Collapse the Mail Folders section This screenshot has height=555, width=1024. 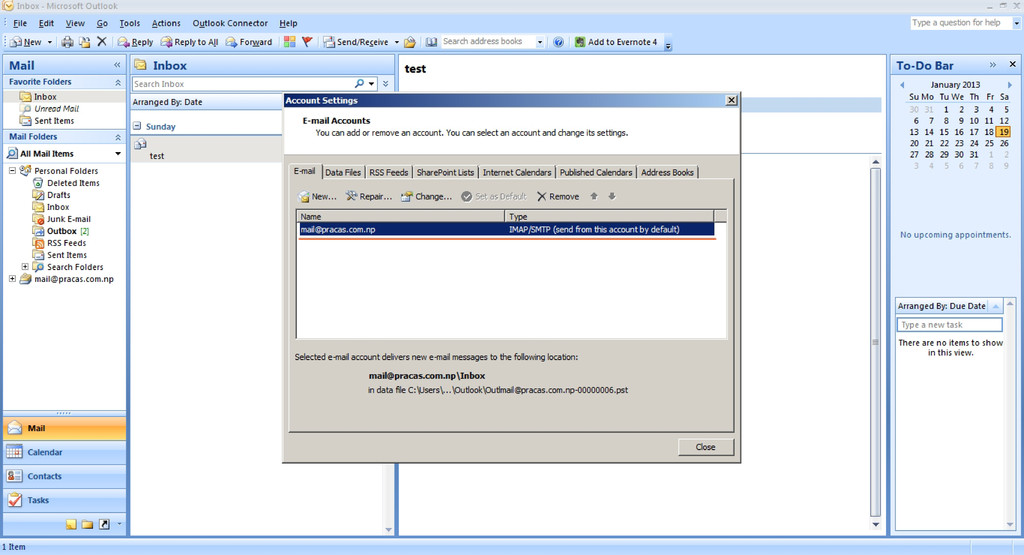pyautogui.click(x=118, y=137)
